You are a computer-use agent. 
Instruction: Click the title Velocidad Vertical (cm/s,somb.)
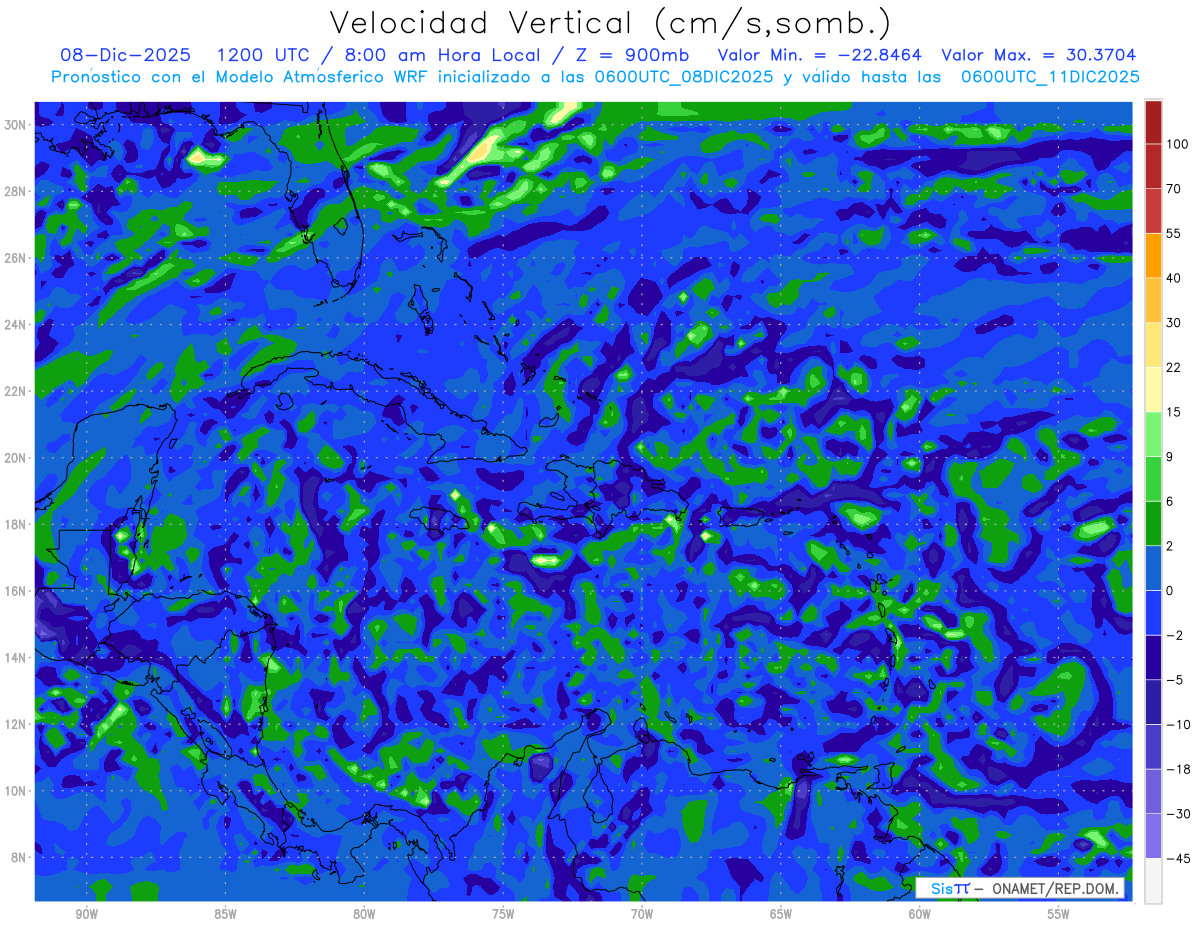(610, 22)
